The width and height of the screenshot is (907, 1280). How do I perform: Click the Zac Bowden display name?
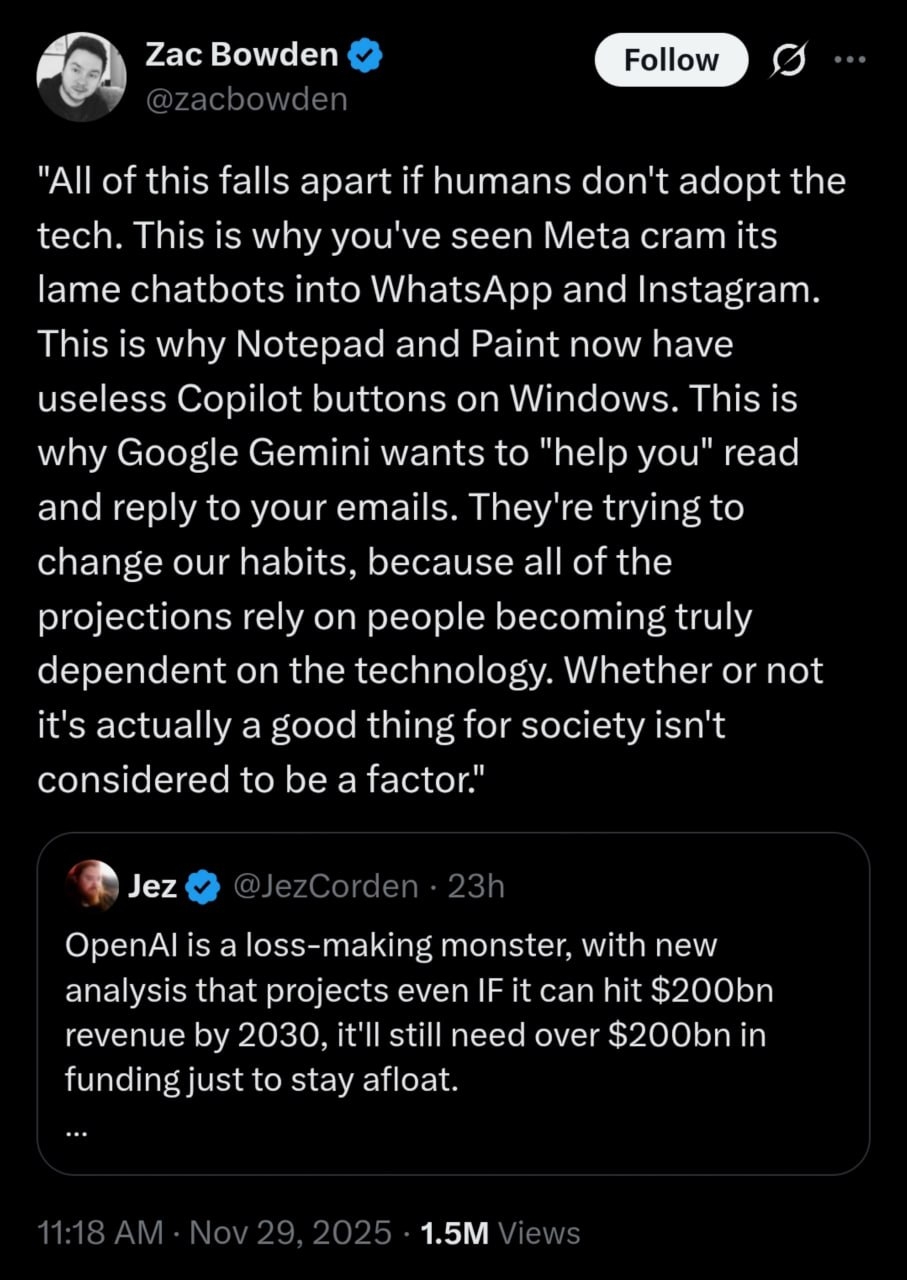(x=241, y=56)
